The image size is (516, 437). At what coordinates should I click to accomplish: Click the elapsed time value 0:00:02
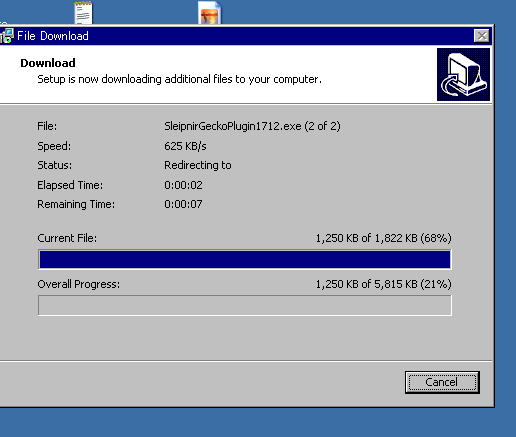[183, 185]
